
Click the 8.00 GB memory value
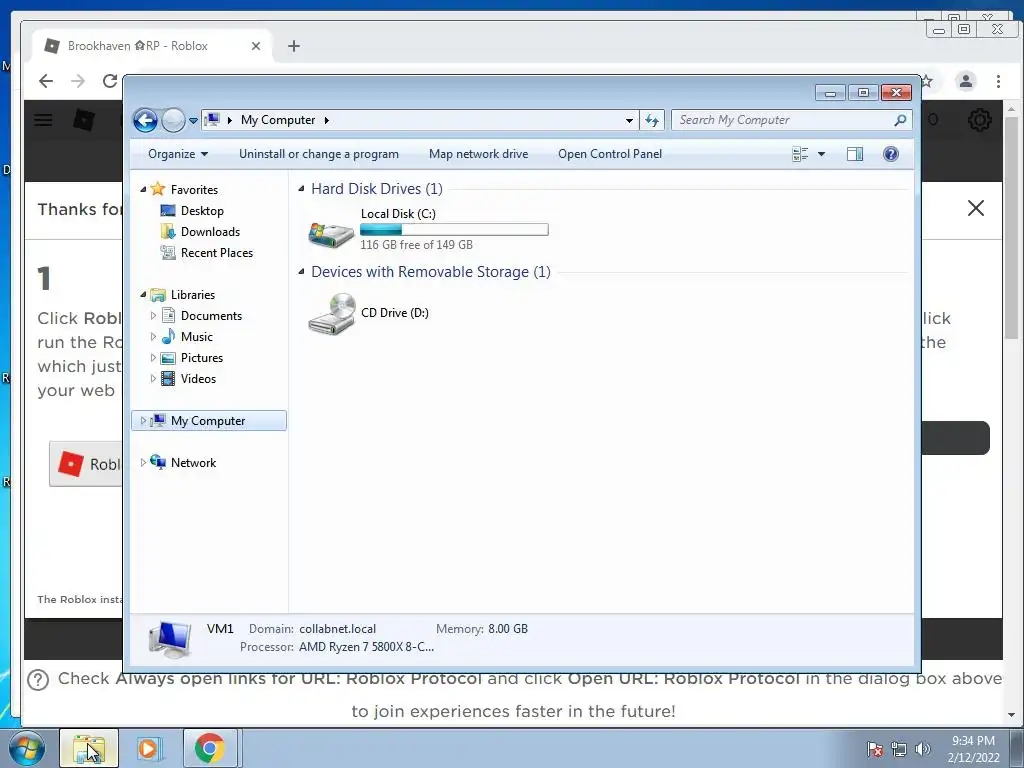(508, 629)
